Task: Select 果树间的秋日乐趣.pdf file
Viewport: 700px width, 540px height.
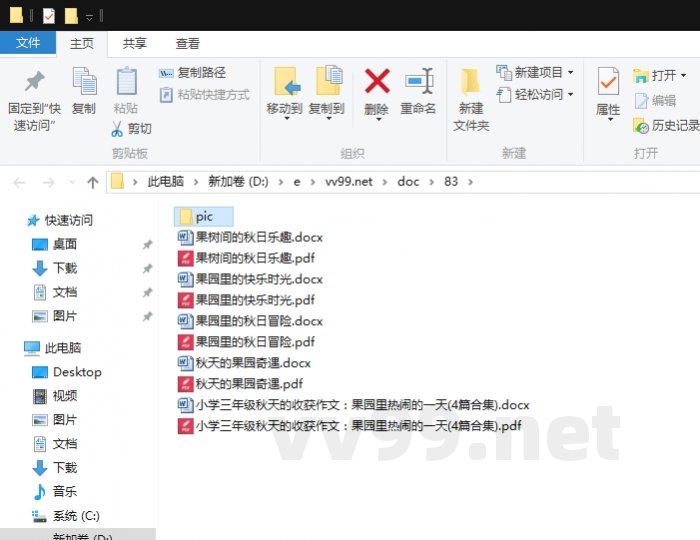Action: tap(246, 258)
